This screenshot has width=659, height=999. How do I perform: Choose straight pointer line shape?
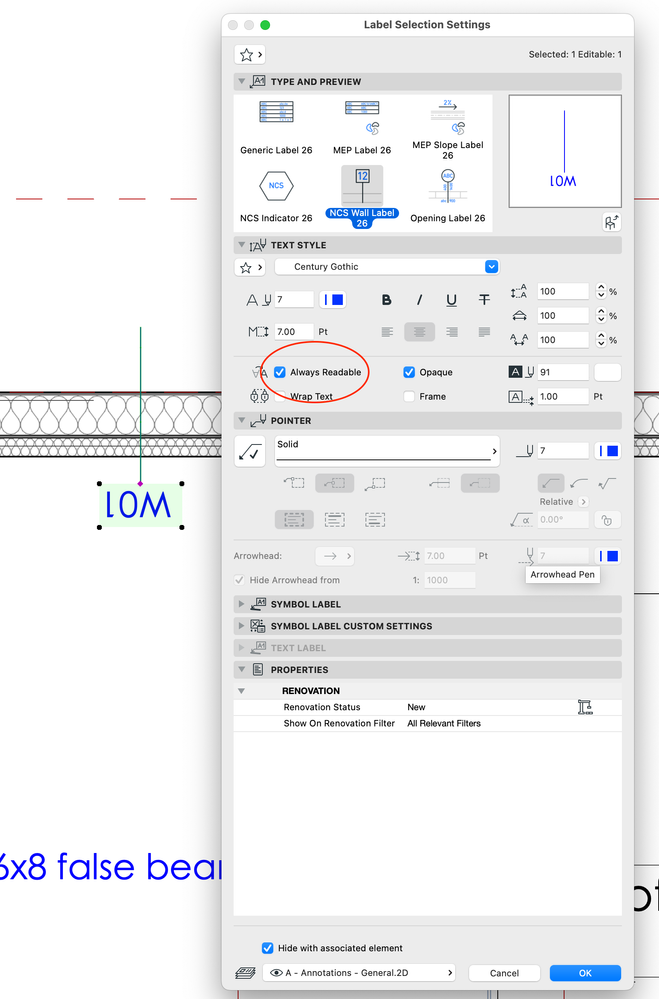551,484
